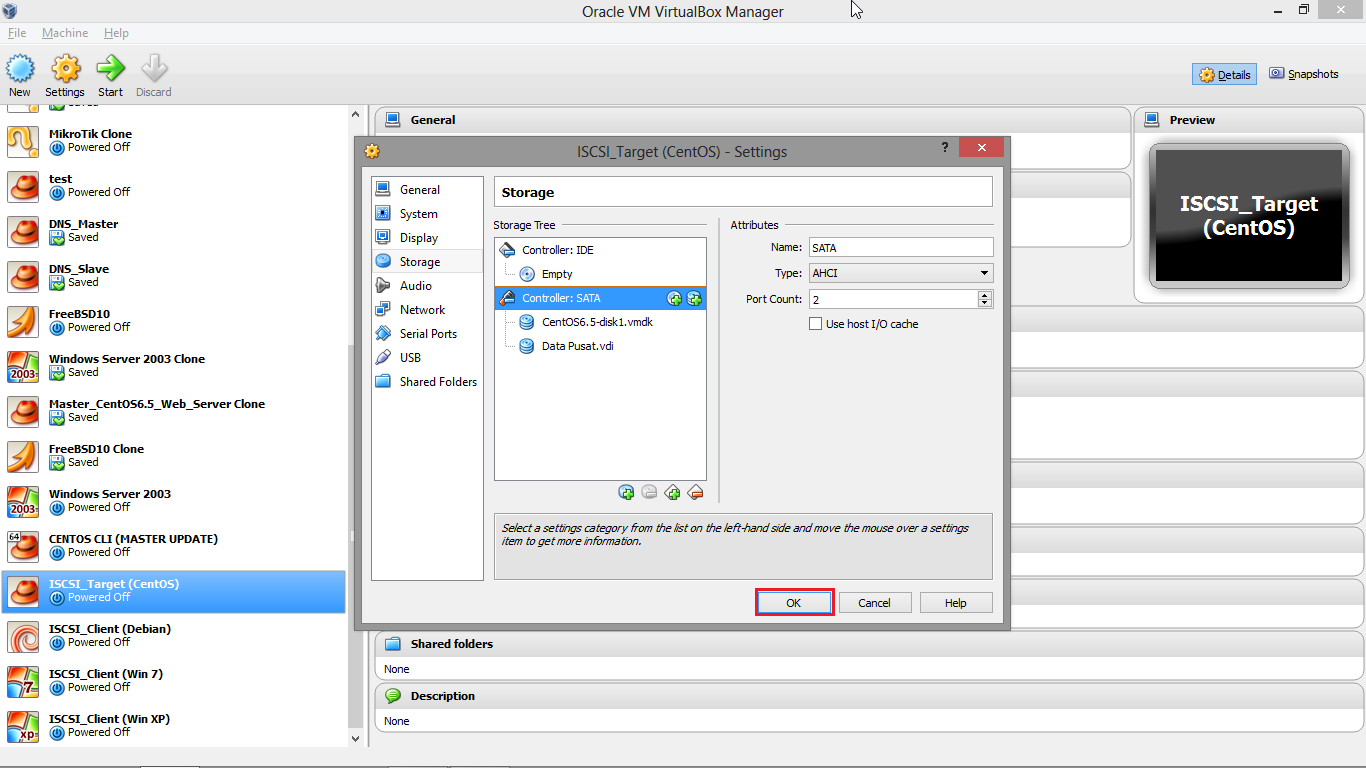Decrease Port Count with the down arrow
The image size is (1366, 768).
[985, 303]
